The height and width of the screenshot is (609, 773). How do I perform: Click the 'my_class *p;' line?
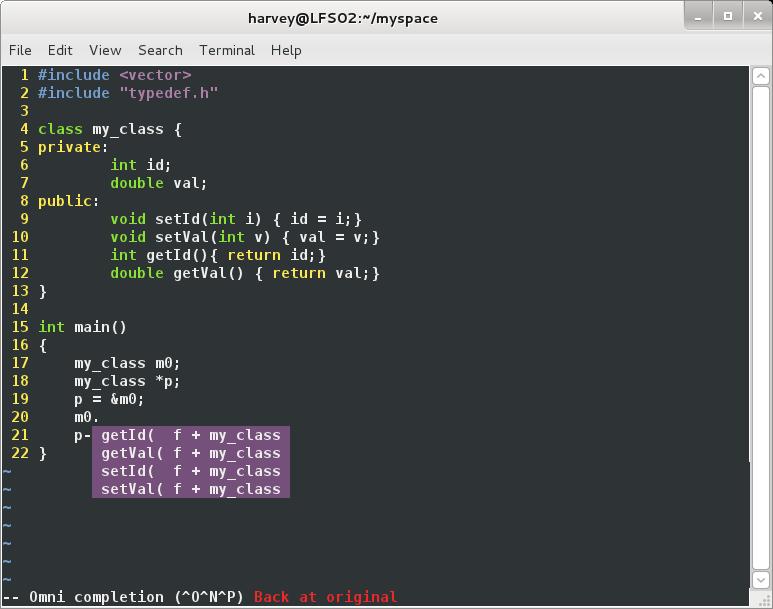point(127,381)
